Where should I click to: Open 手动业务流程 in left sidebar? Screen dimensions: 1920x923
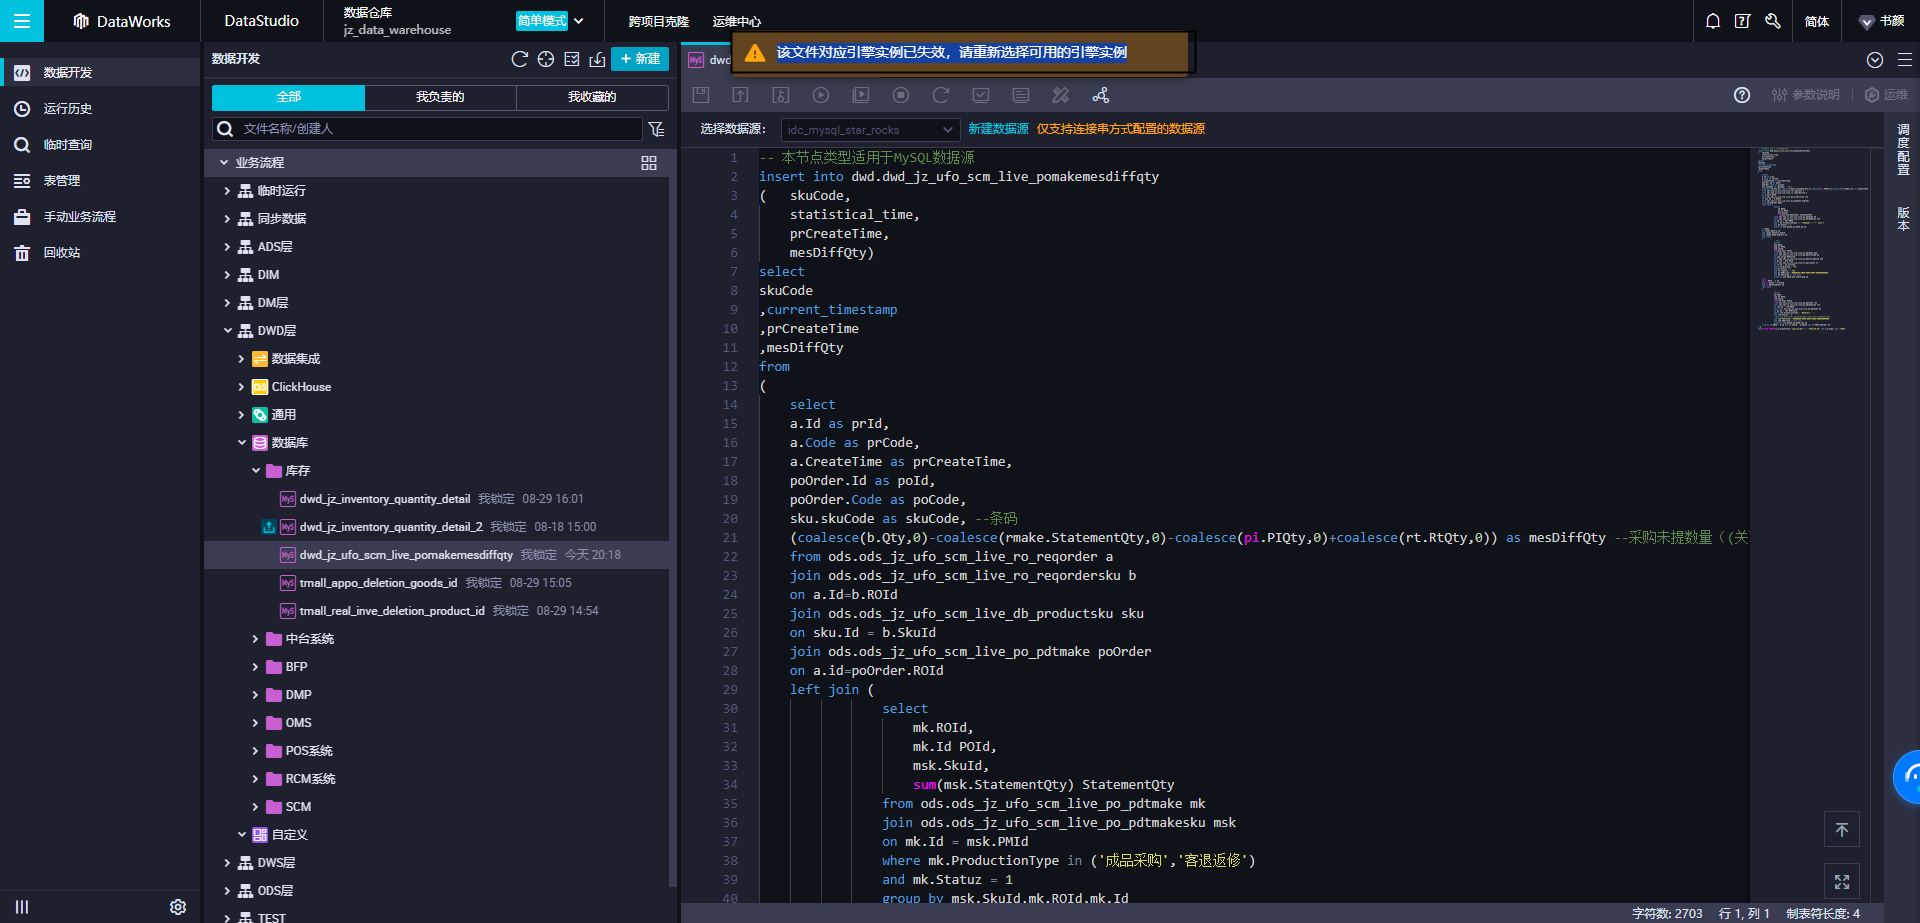coord(100,217)
